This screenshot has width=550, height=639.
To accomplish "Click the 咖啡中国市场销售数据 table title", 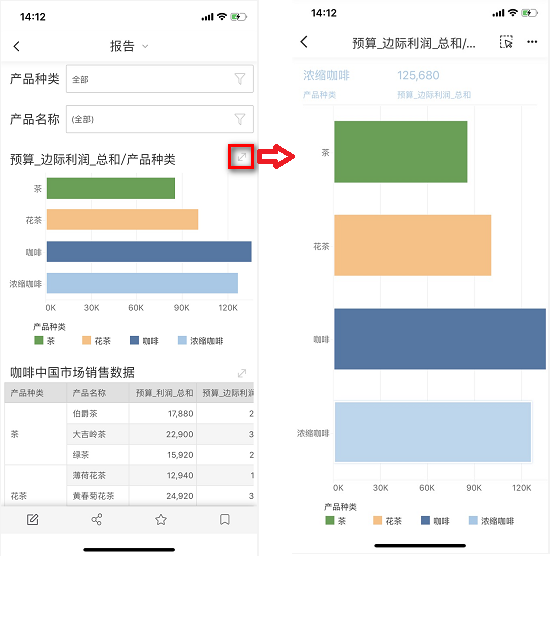I will click(72, 372).
